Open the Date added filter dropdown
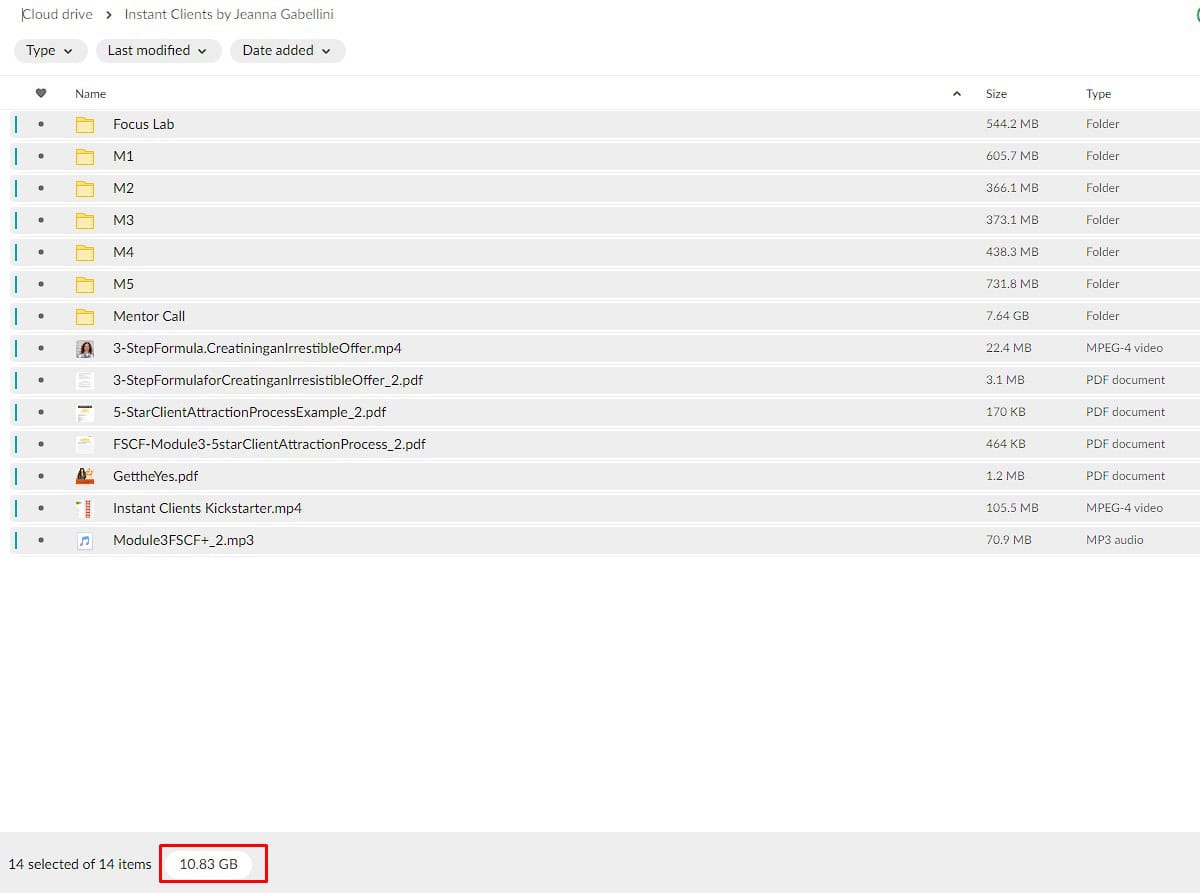Viewport: 1200px width, 893px height. tap(287, 50)
